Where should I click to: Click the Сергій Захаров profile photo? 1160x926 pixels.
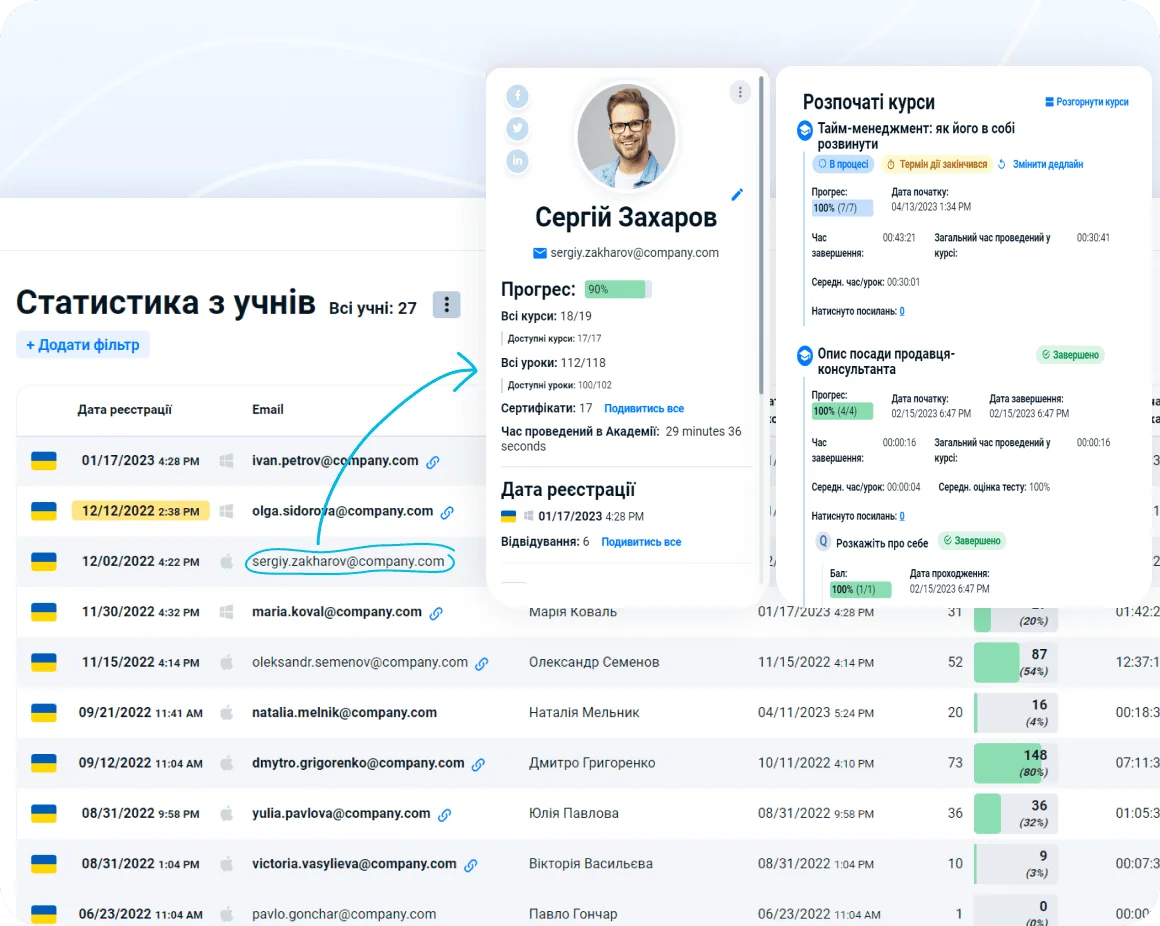626,135
